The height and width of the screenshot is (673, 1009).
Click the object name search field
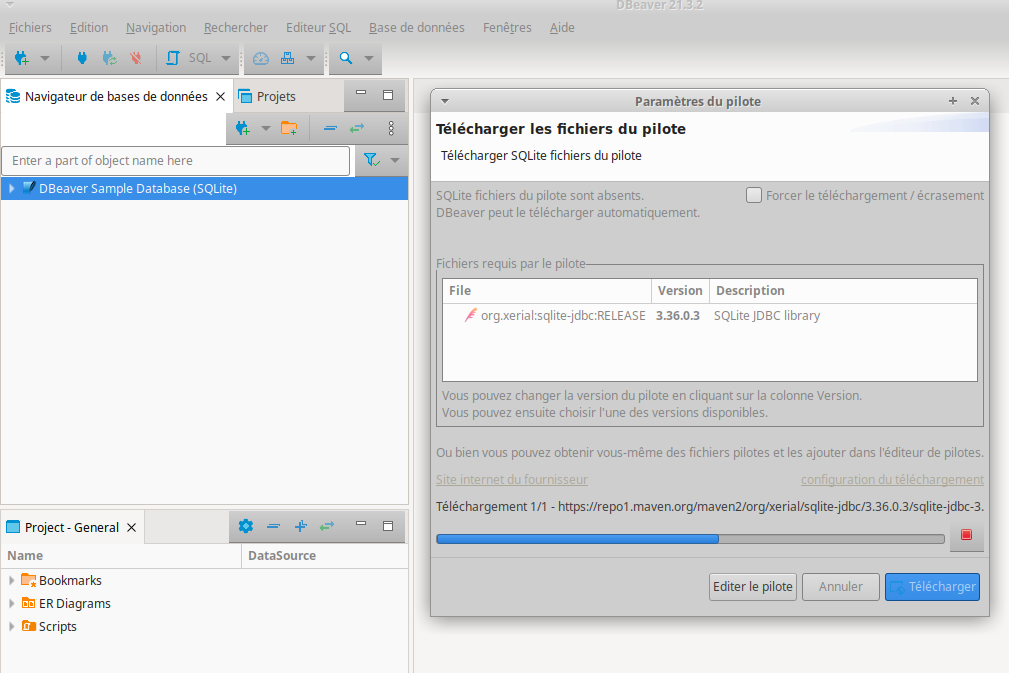pos(176,160)
